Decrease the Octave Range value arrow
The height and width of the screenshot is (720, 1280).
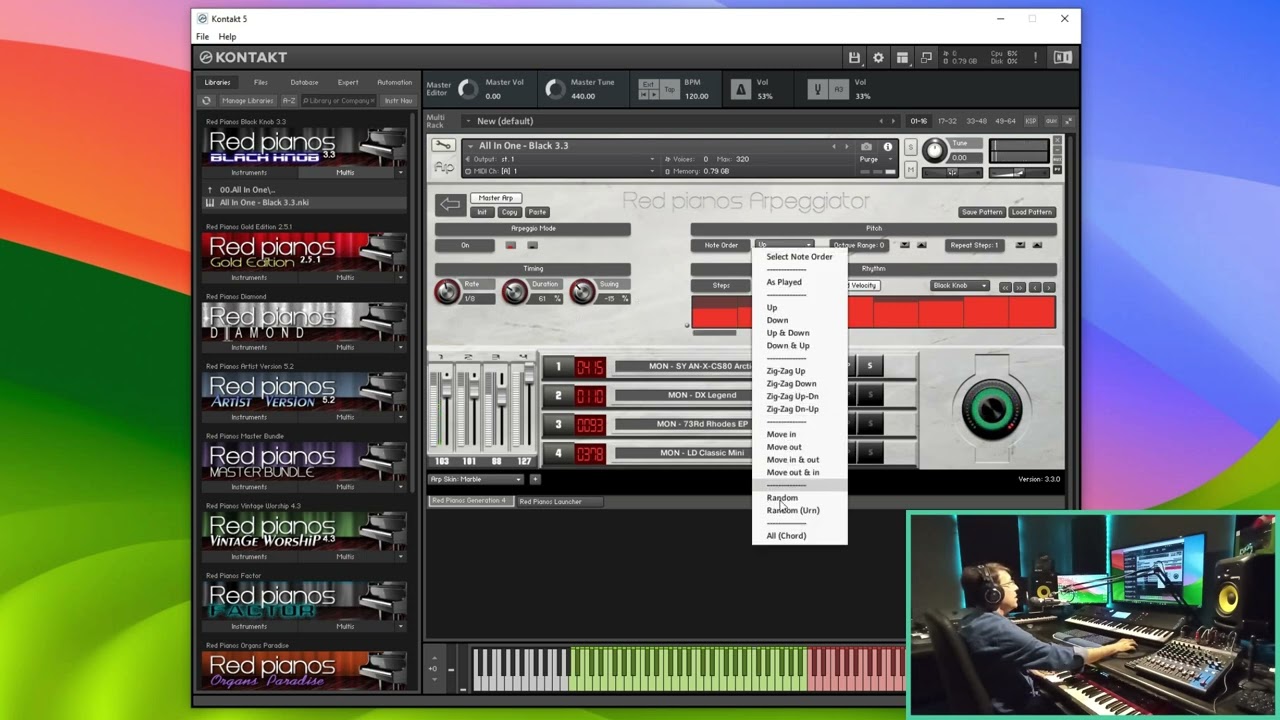click(905, 245)
